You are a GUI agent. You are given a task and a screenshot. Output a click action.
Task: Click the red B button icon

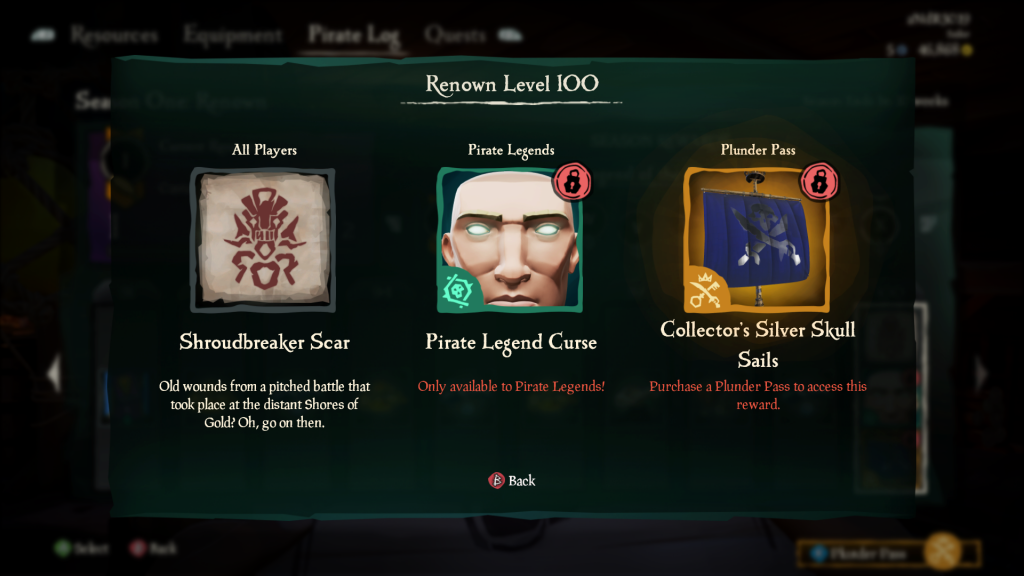496,481
